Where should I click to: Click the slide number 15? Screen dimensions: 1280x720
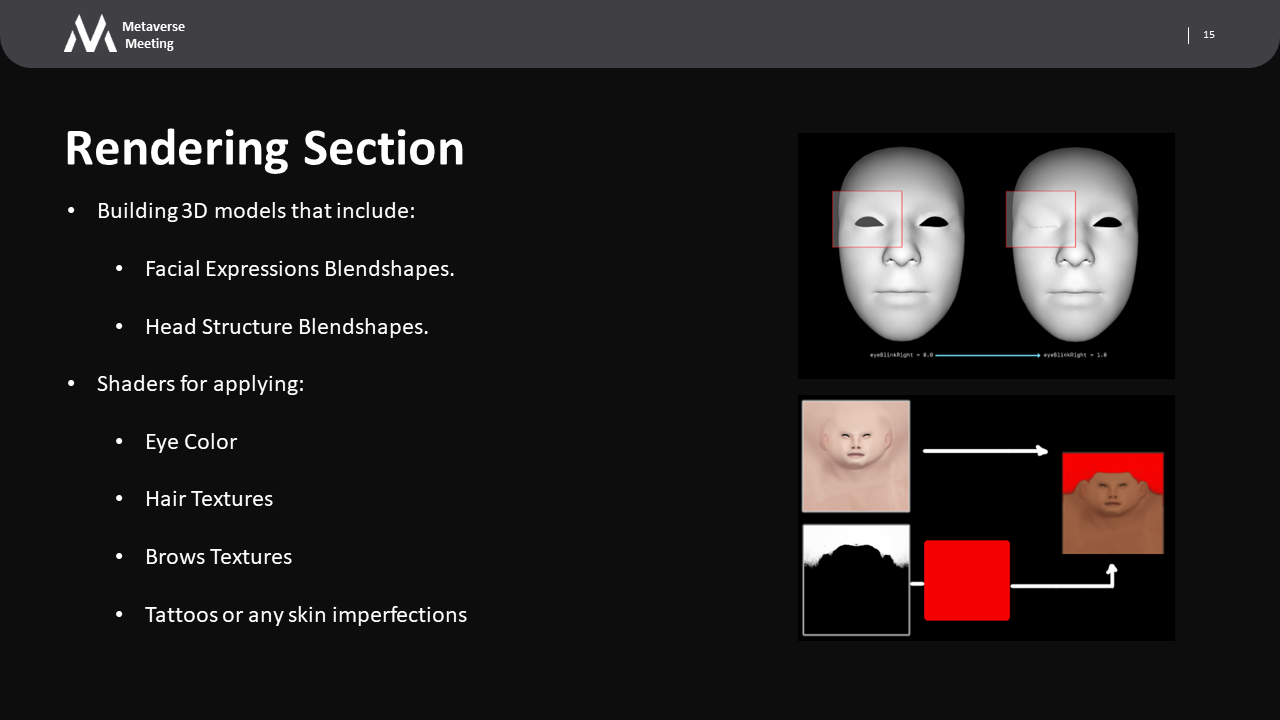tap(1208, 35)
